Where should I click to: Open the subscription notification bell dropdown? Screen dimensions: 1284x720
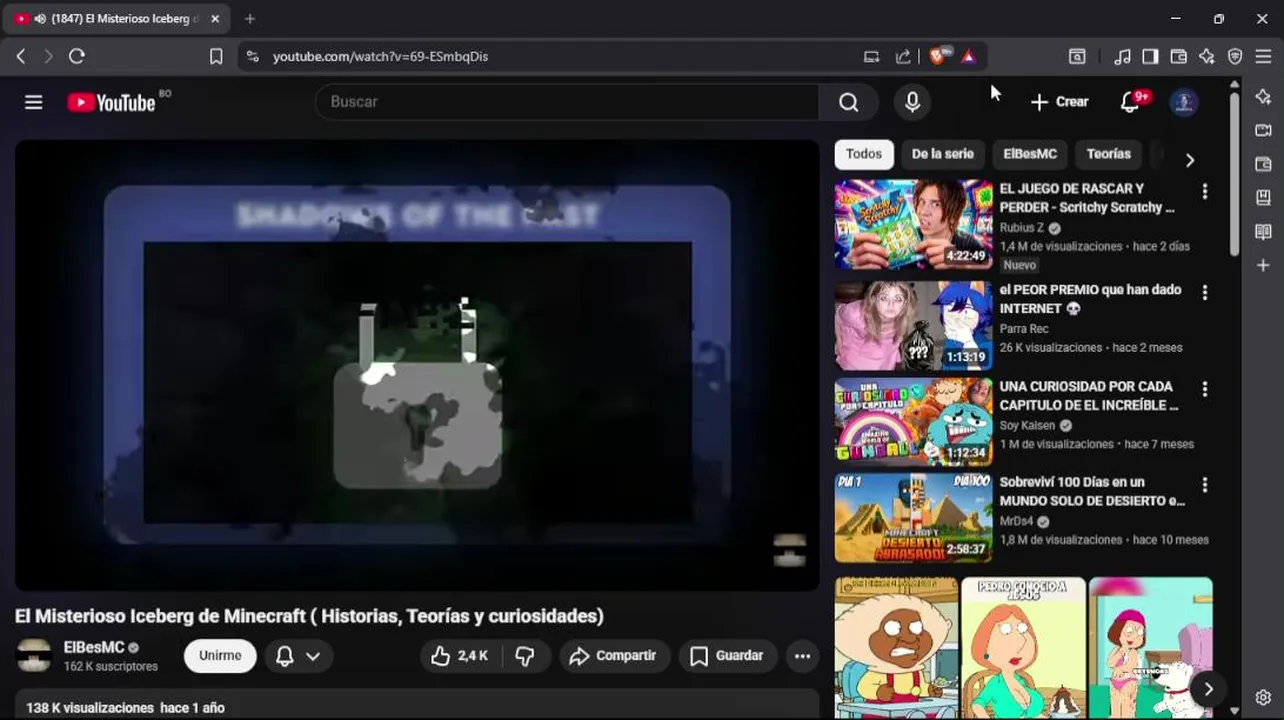pyautogui.click(x=298, y=656)
